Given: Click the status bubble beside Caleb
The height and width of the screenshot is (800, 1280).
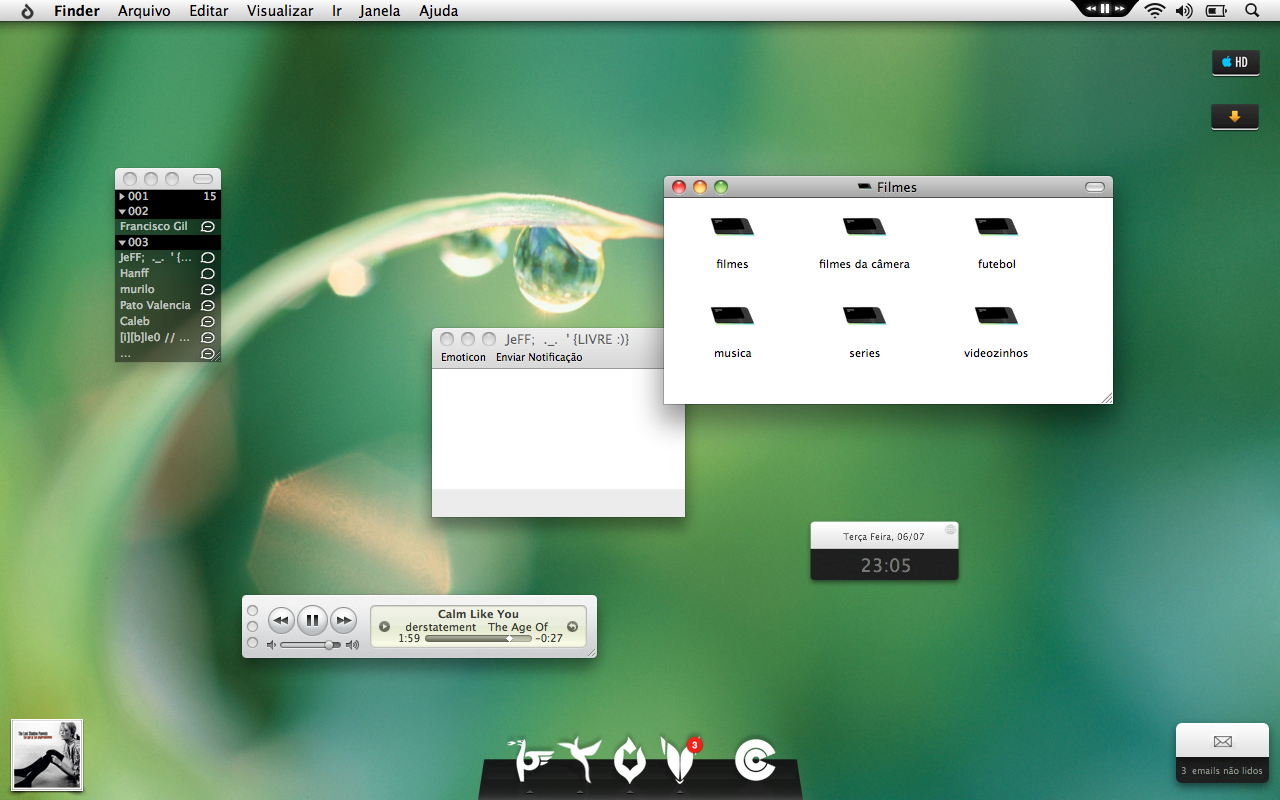Looking at the screenshot, I should tap(208, 321).
